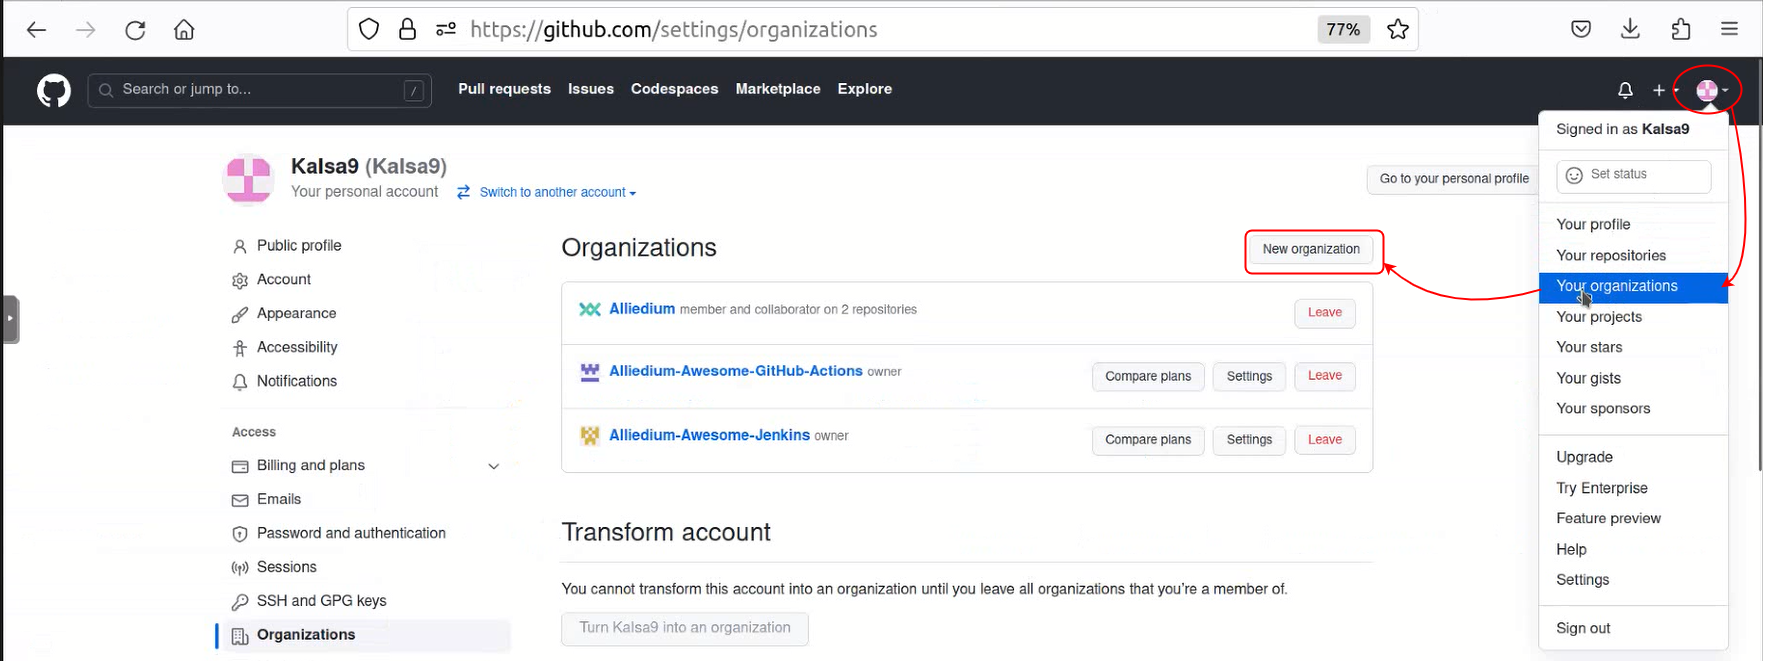Screen dimensions: 1765x663
Task: Open Issues in the header
Action: pyautogui.click(x=591, y=89)
